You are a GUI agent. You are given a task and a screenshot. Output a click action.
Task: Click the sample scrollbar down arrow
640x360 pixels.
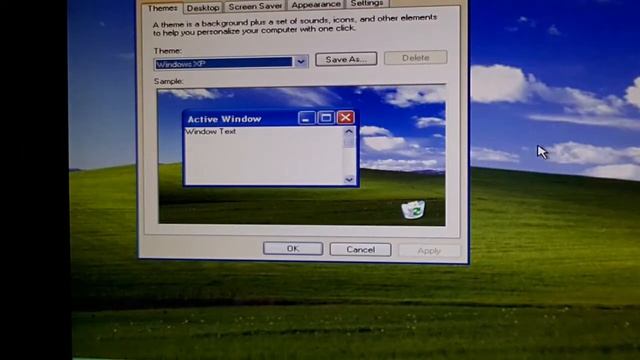349,179
